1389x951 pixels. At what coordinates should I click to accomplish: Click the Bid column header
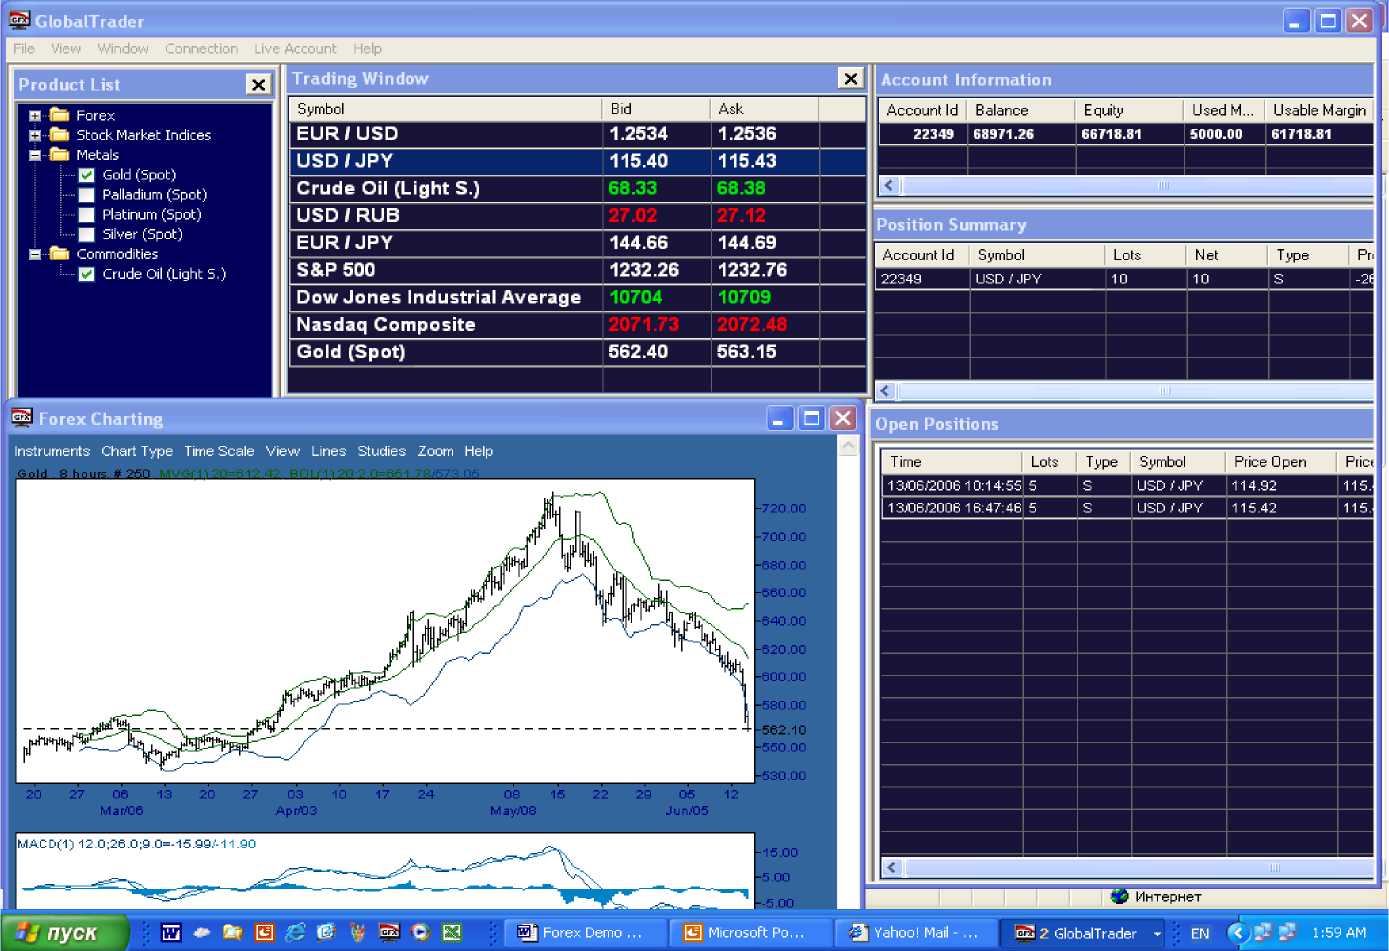pos(656,109)
